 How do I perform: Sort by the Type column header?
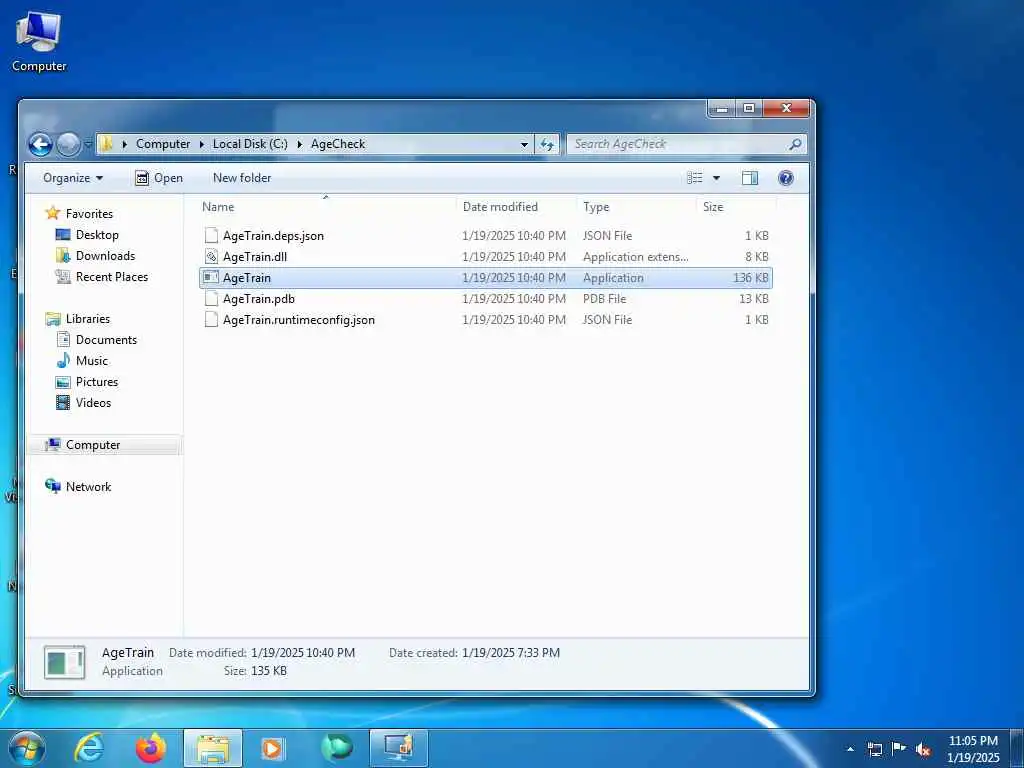pos(636,206)
